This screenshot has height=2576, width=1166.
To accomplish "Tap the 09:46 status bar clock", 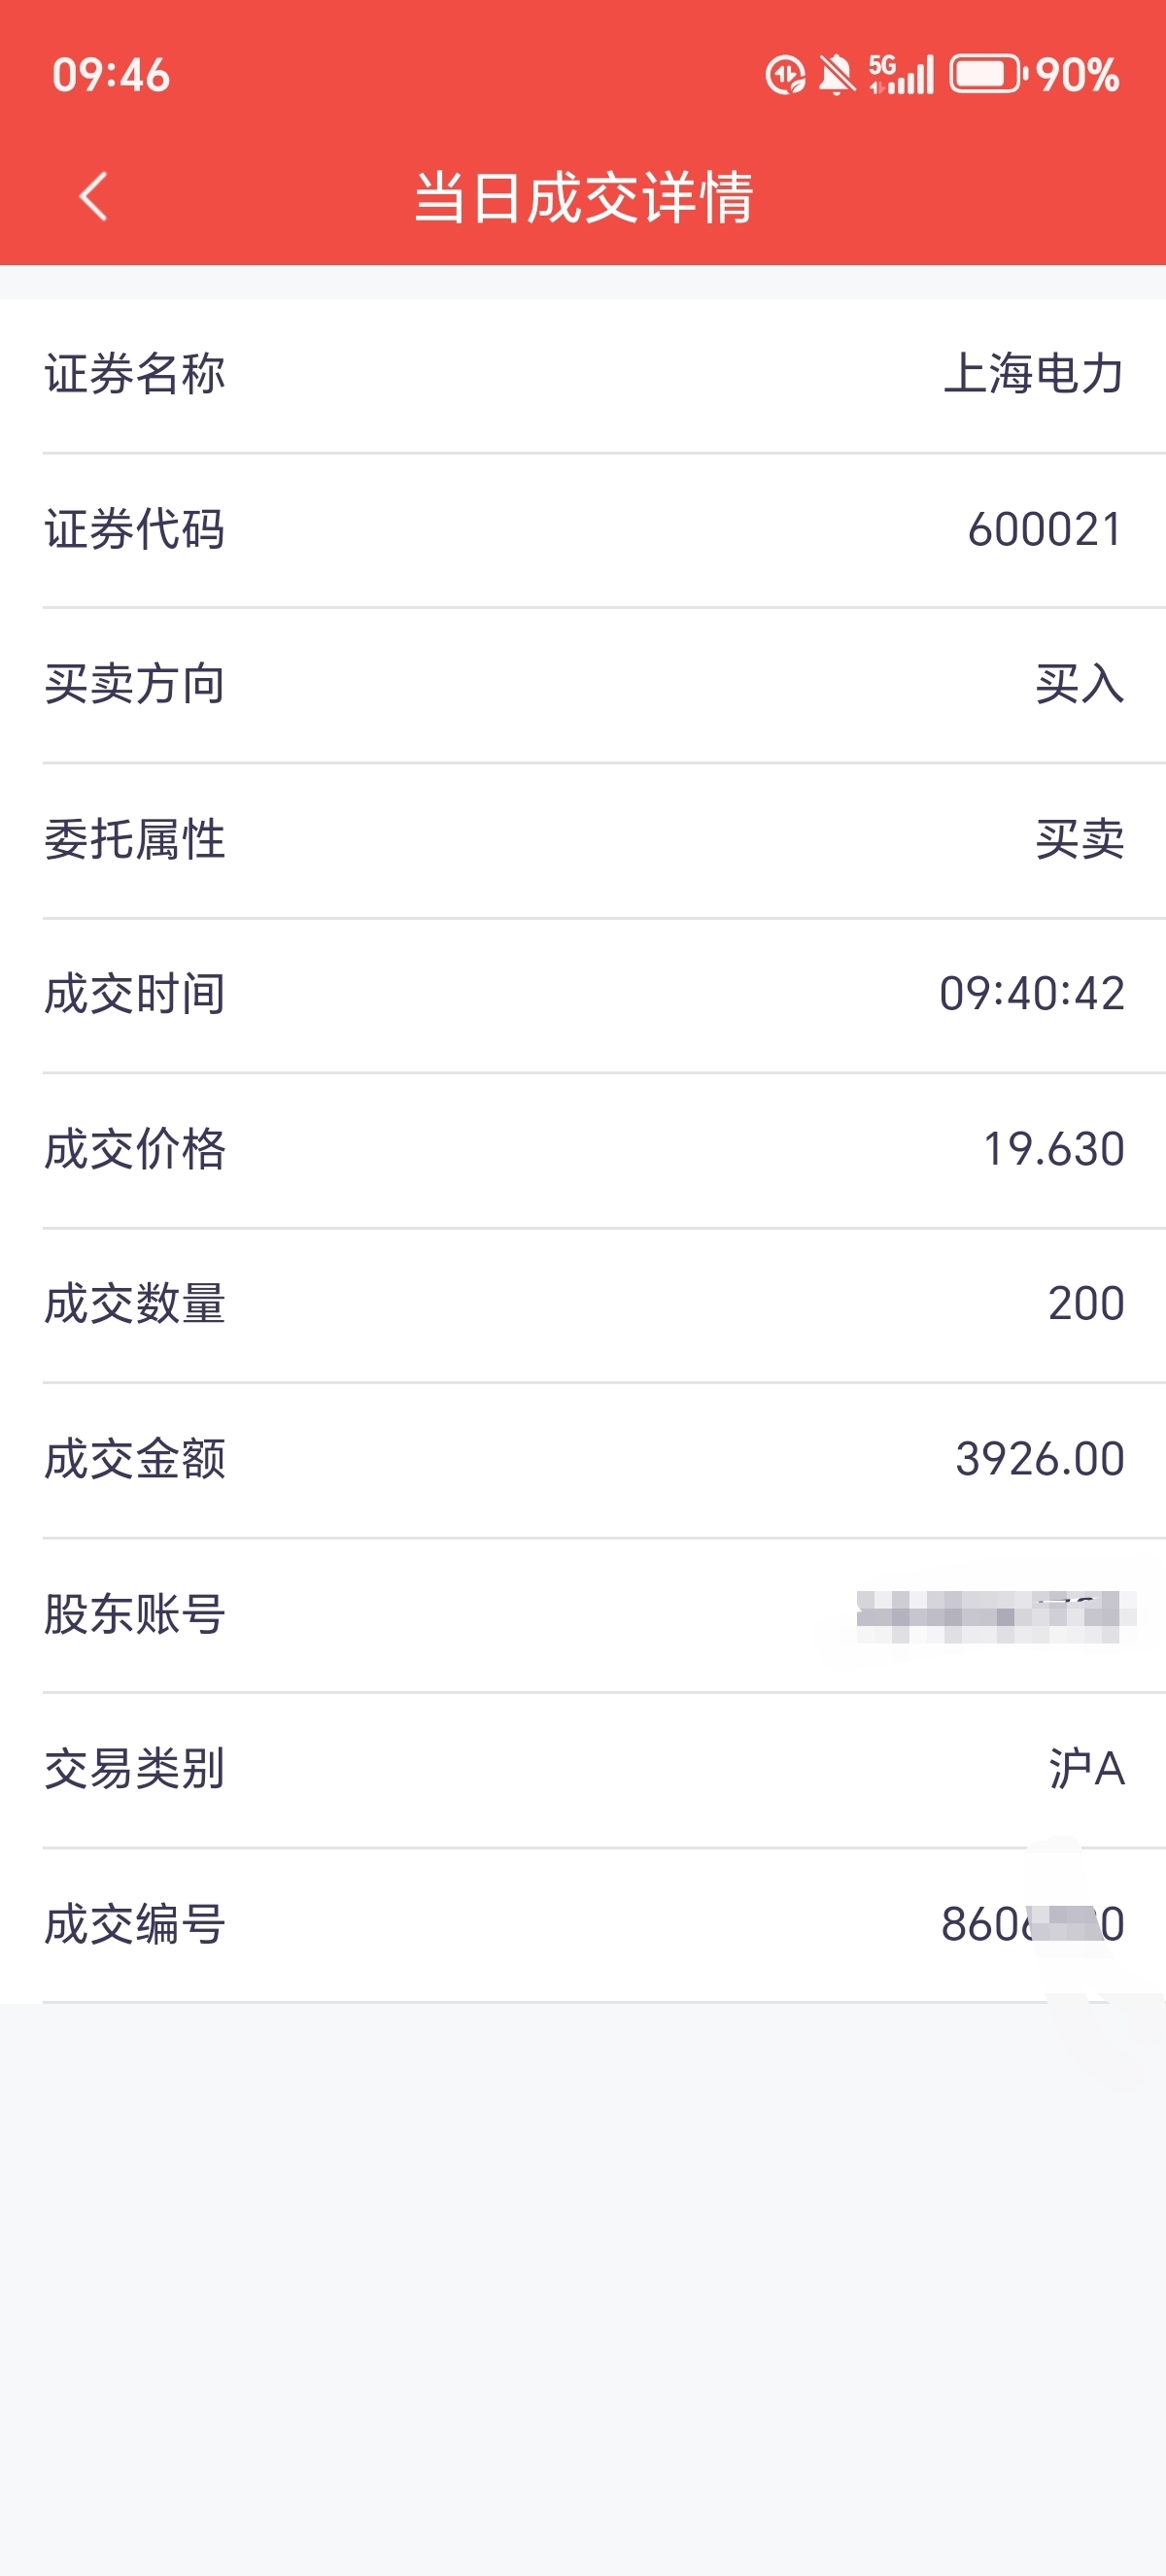I will click(x=111, y=75).
